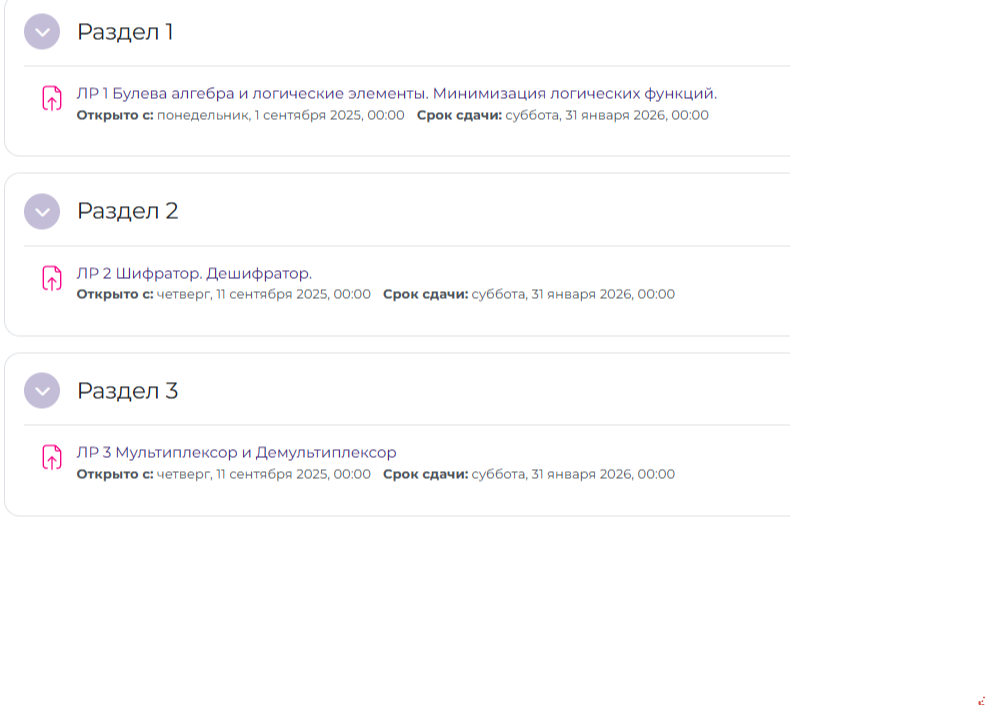Collapse the Раздел 1 section chevron
Screen dimensions: 985x705
point(42,32)
